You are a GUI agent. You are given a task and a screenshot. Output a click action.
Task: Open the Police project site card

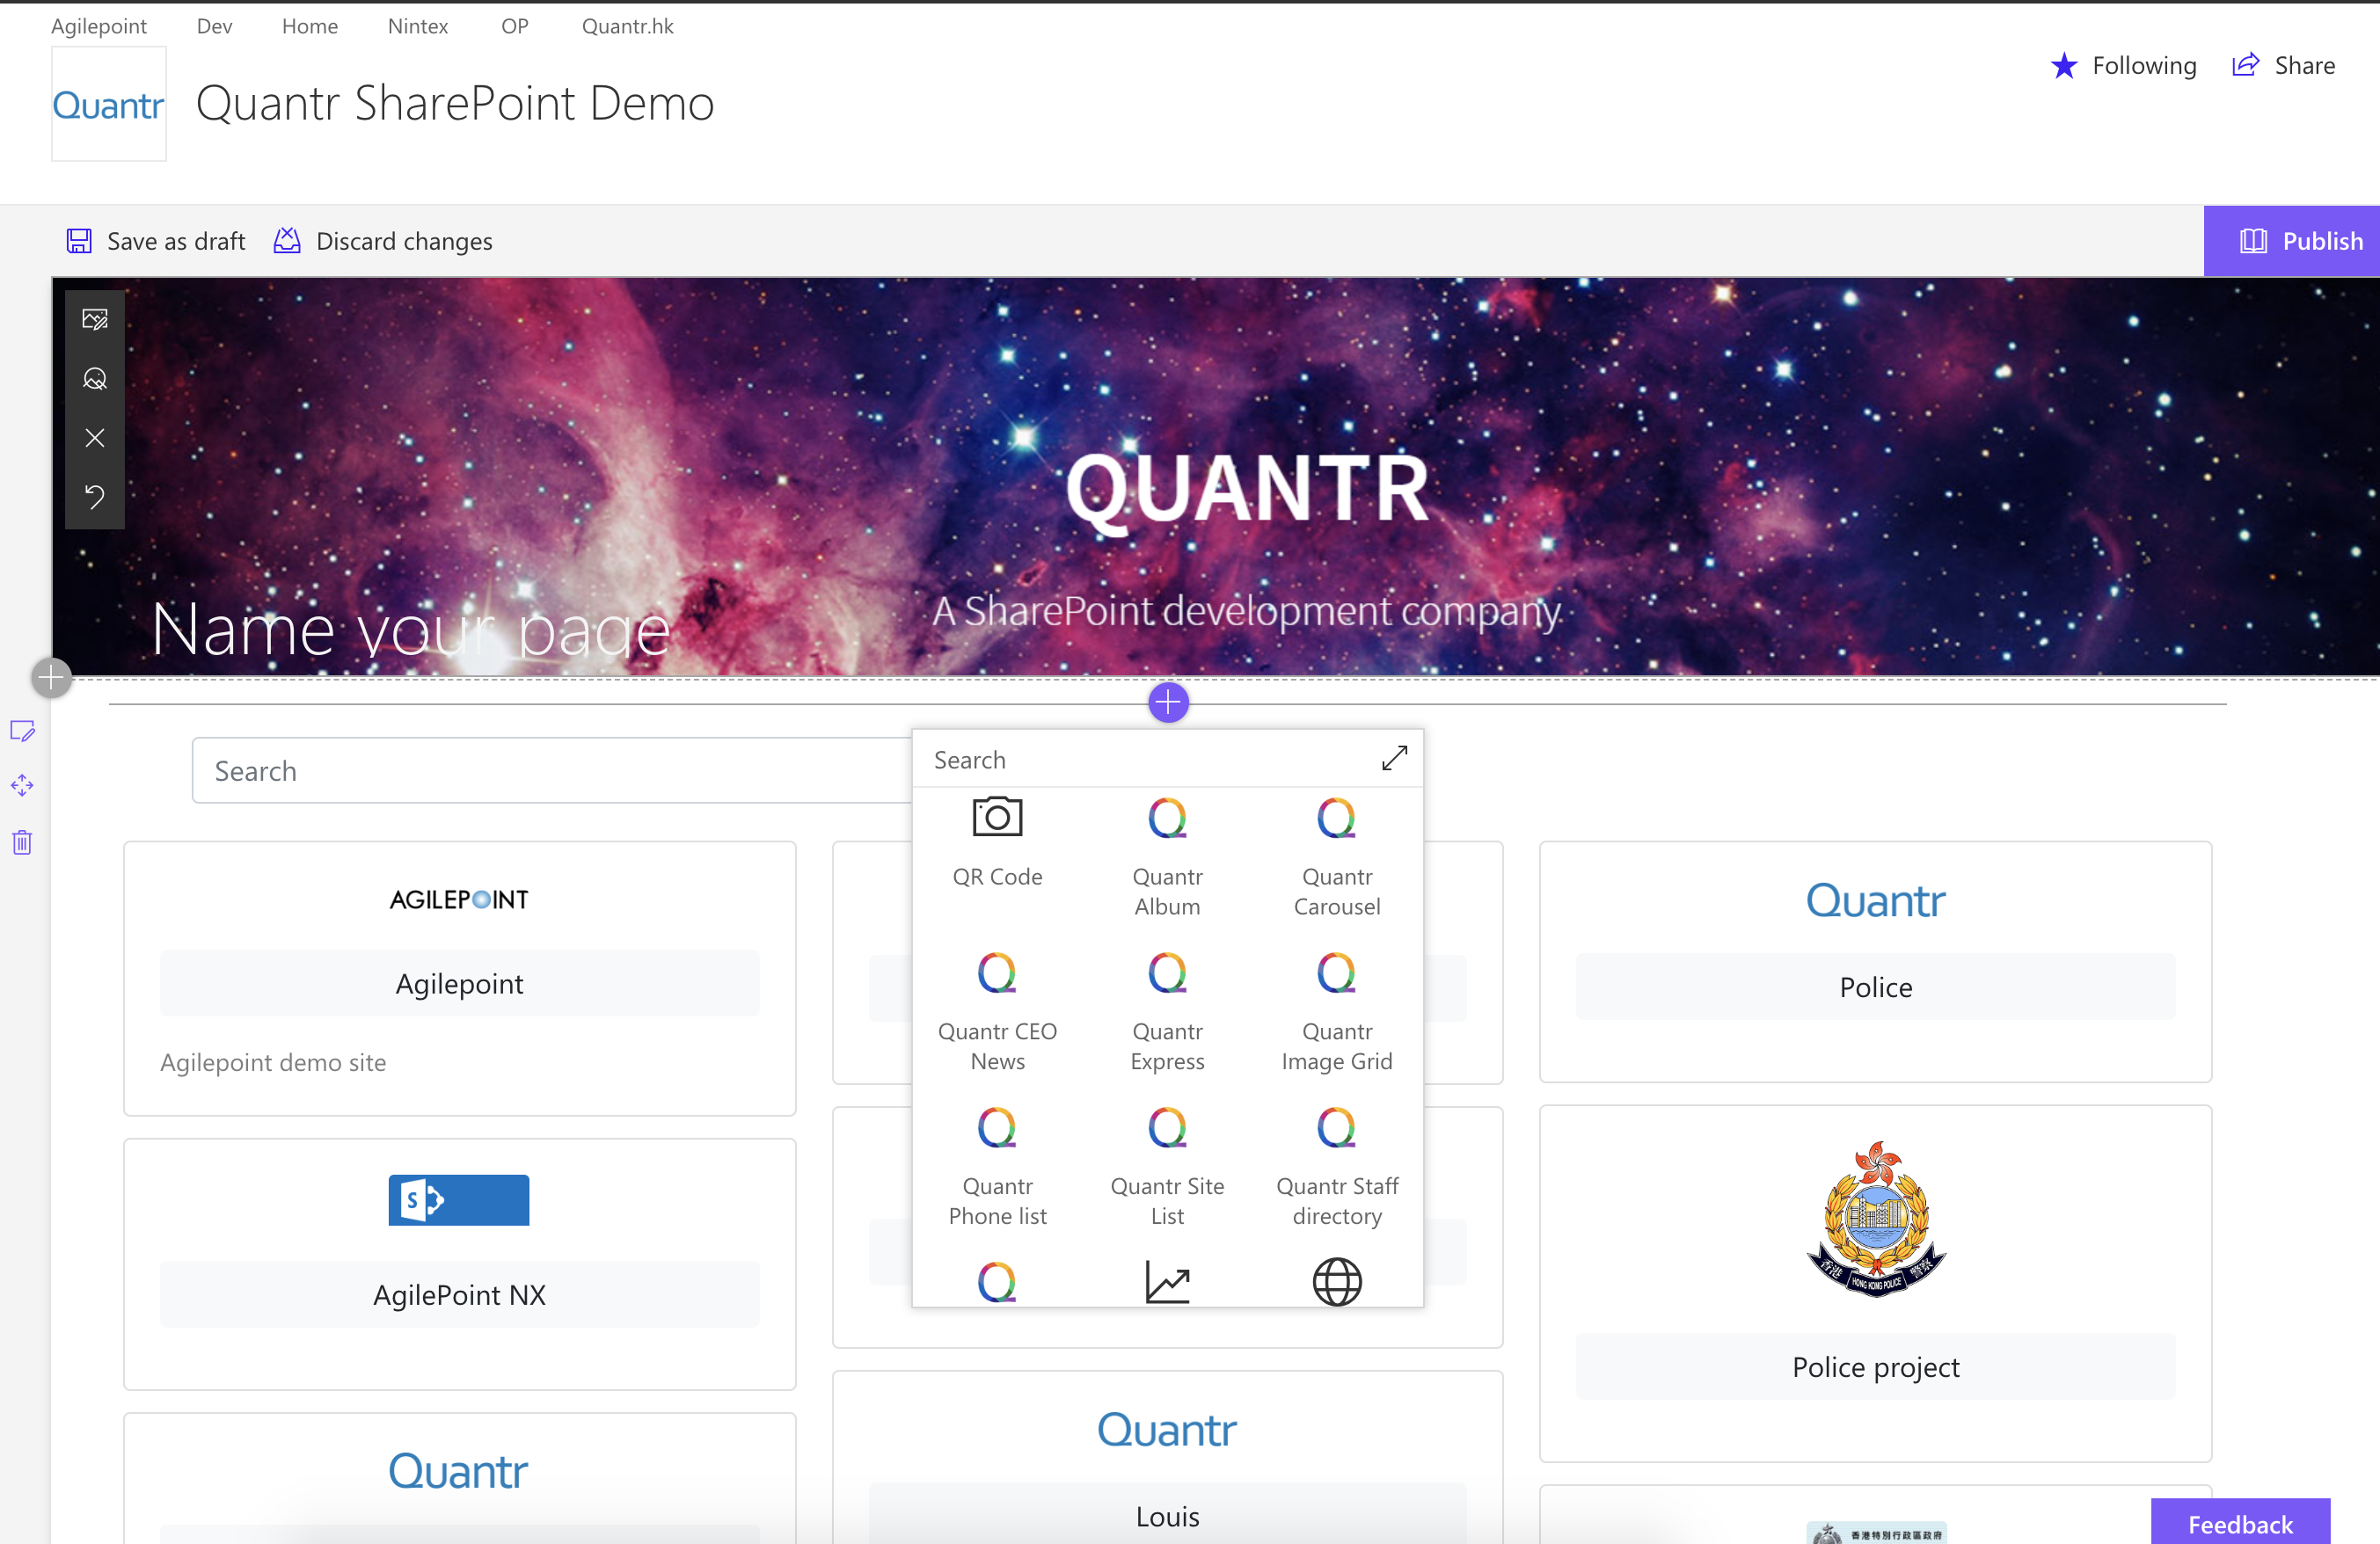pos(1875,1367)
